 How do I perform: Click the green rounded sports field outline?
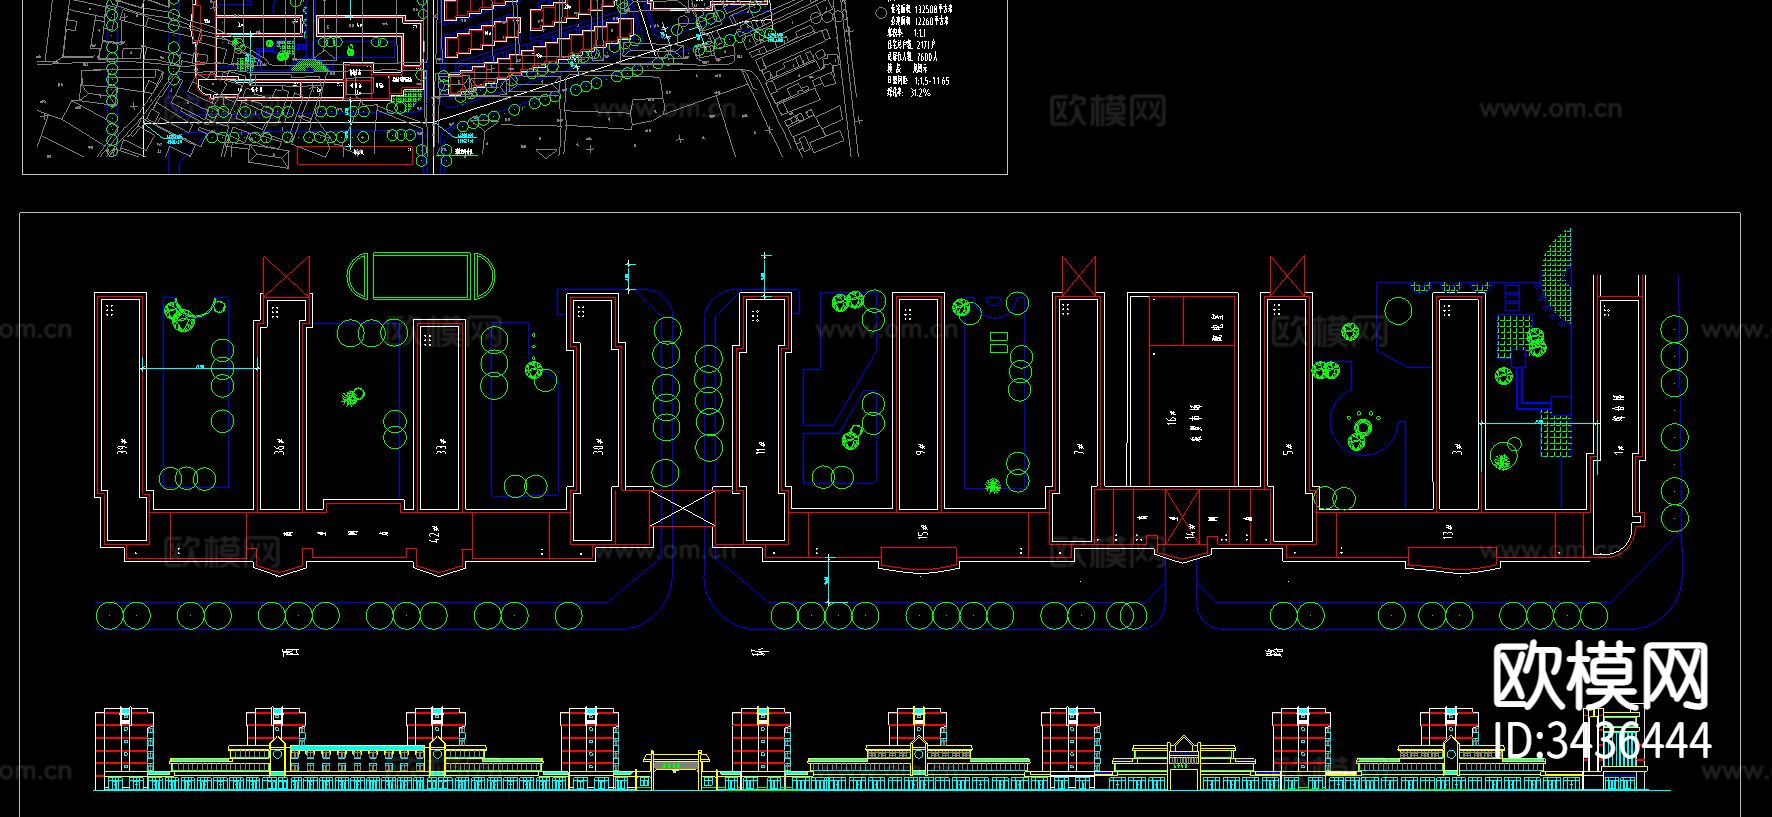[x=422, y=275]
